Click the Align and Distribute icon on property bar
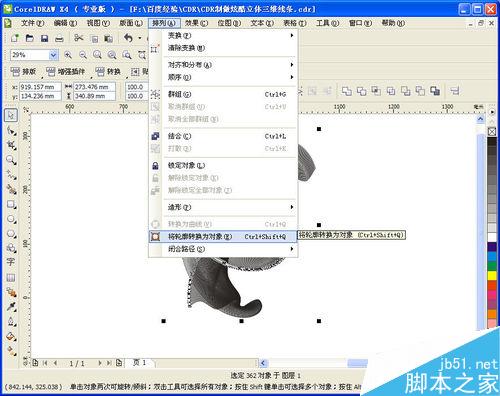The width and height of the screenshot is (500, 396). [x=455, y=91]
